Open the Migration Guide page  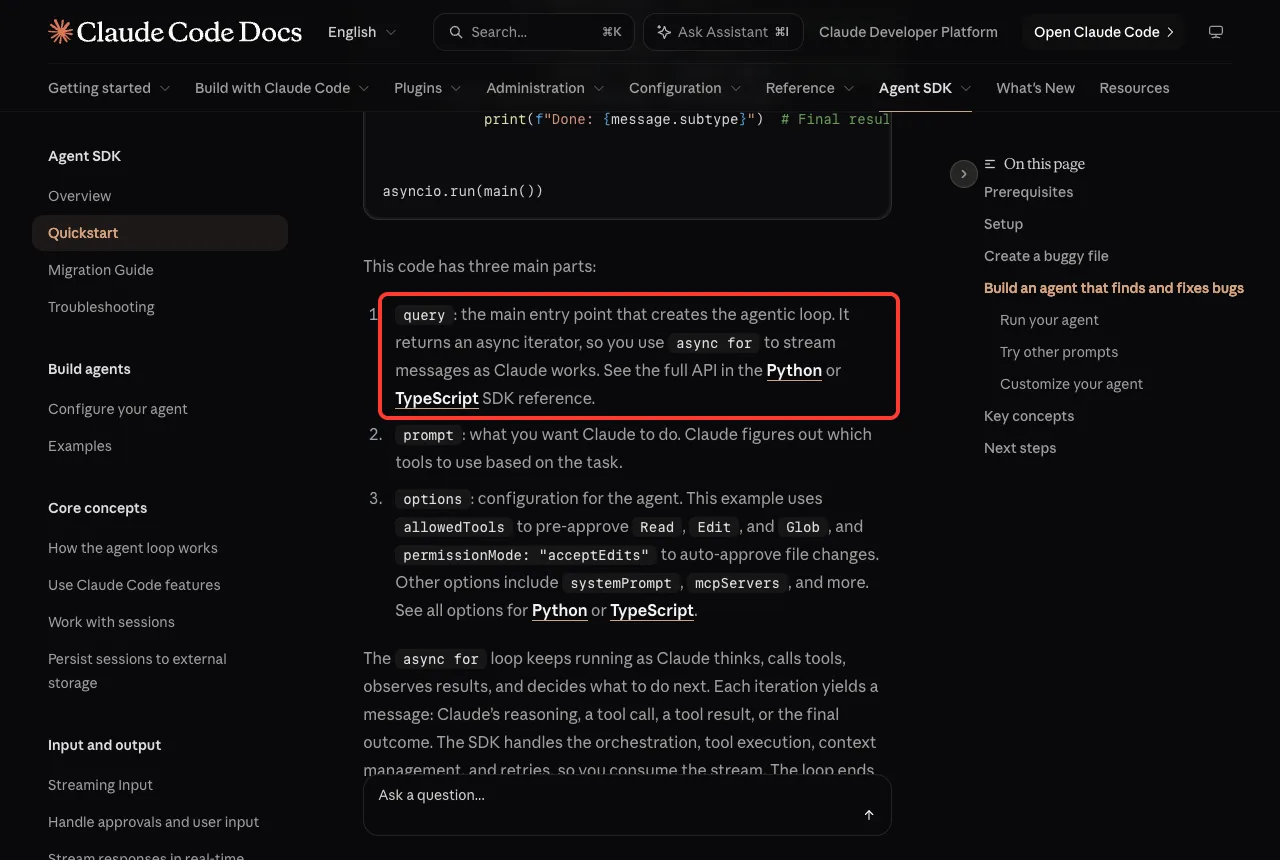[x=101, y=270]
